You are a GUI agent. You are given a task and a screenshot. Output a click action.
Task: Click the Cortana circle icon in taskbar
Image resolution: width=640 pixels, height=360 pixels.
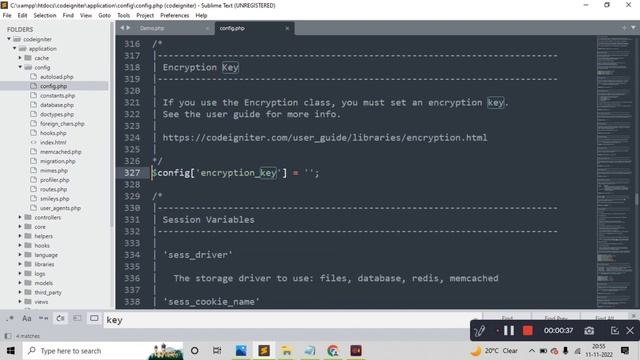pos(195,351)
